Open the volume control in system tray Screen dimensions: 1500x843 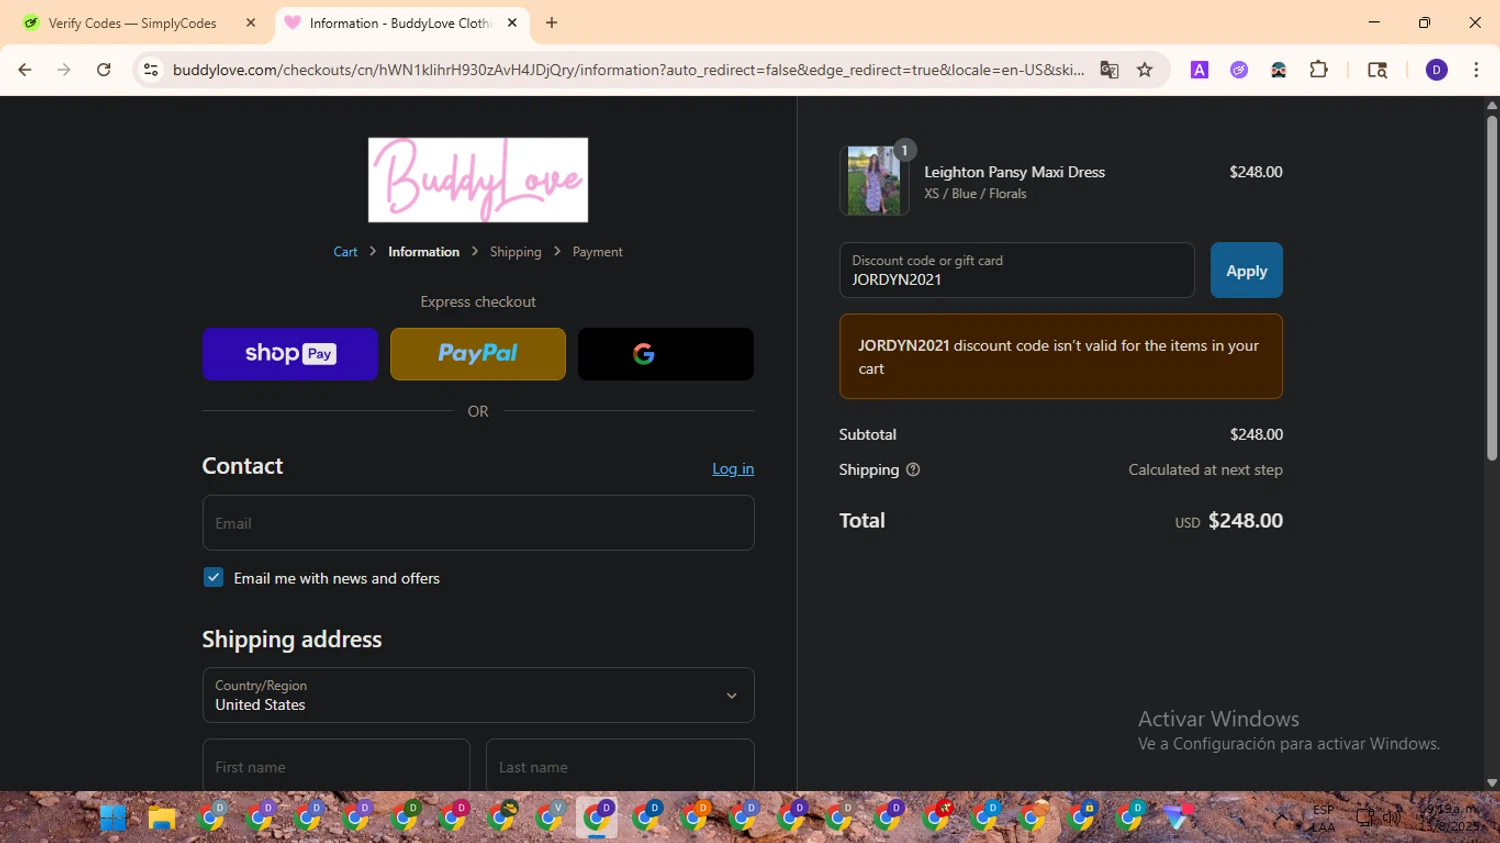(x=1391, y=817)
